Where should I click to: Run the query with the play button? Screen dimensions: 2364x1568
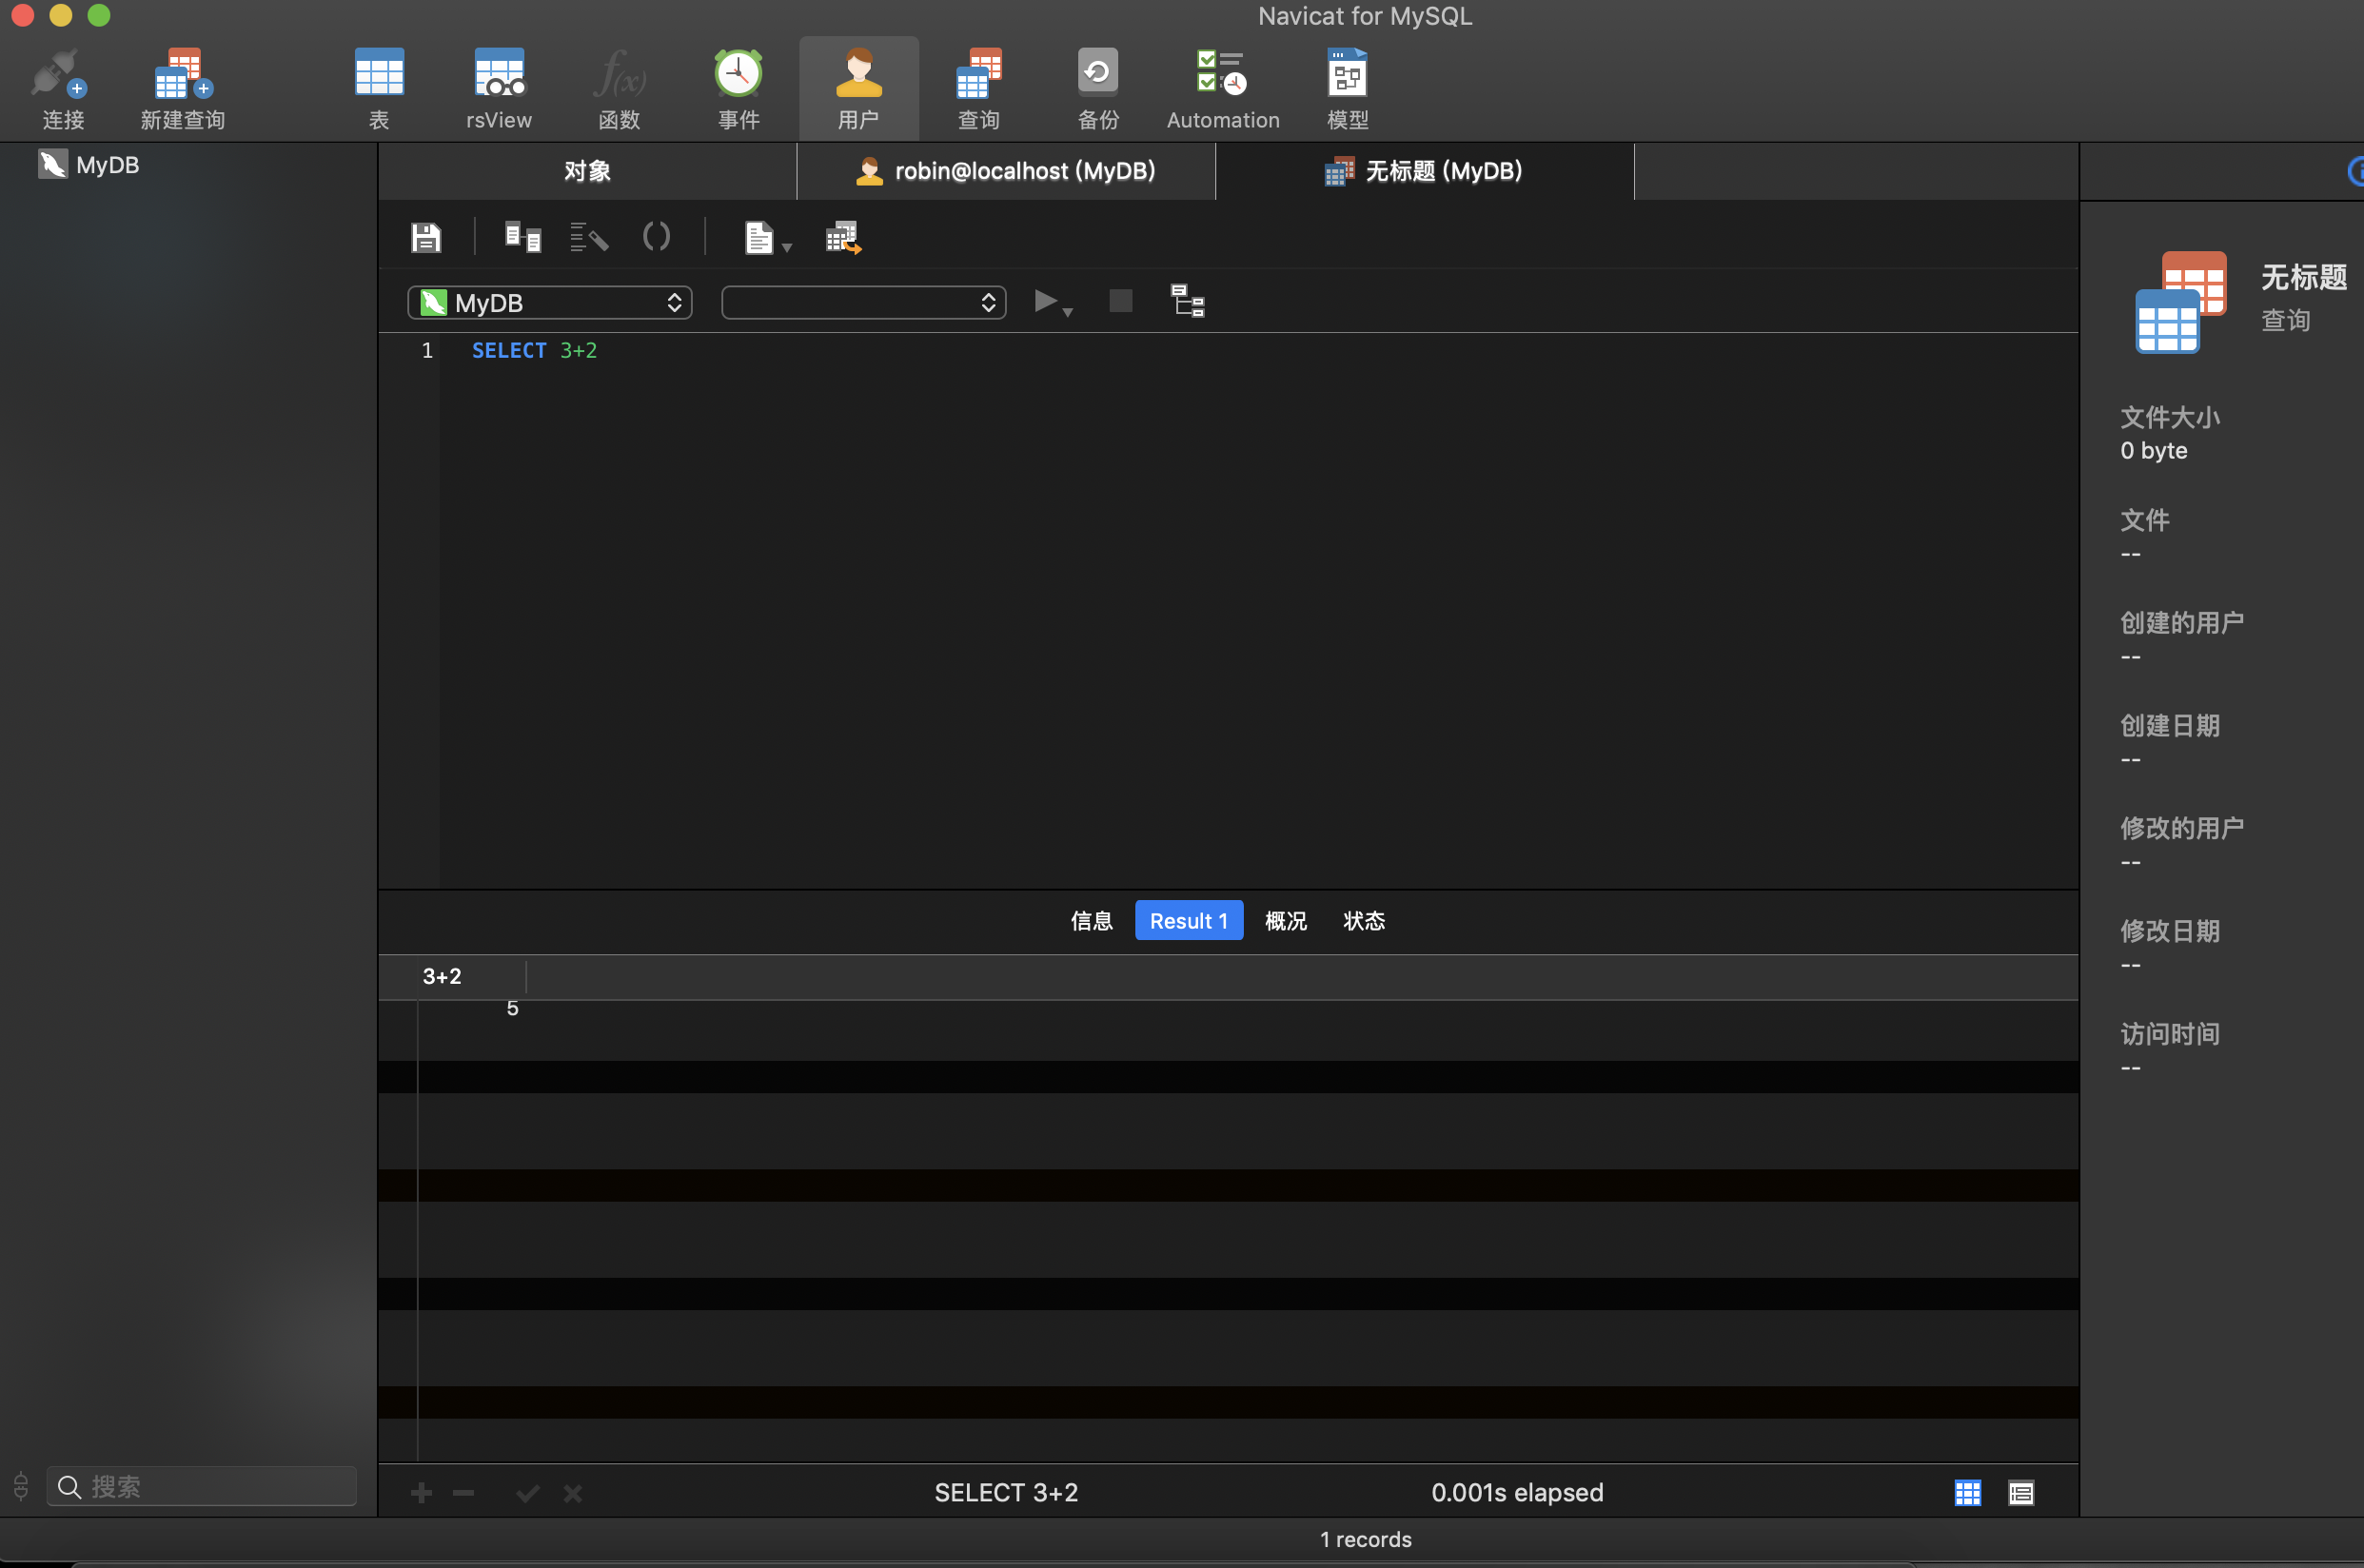(x=1045, y=301)
